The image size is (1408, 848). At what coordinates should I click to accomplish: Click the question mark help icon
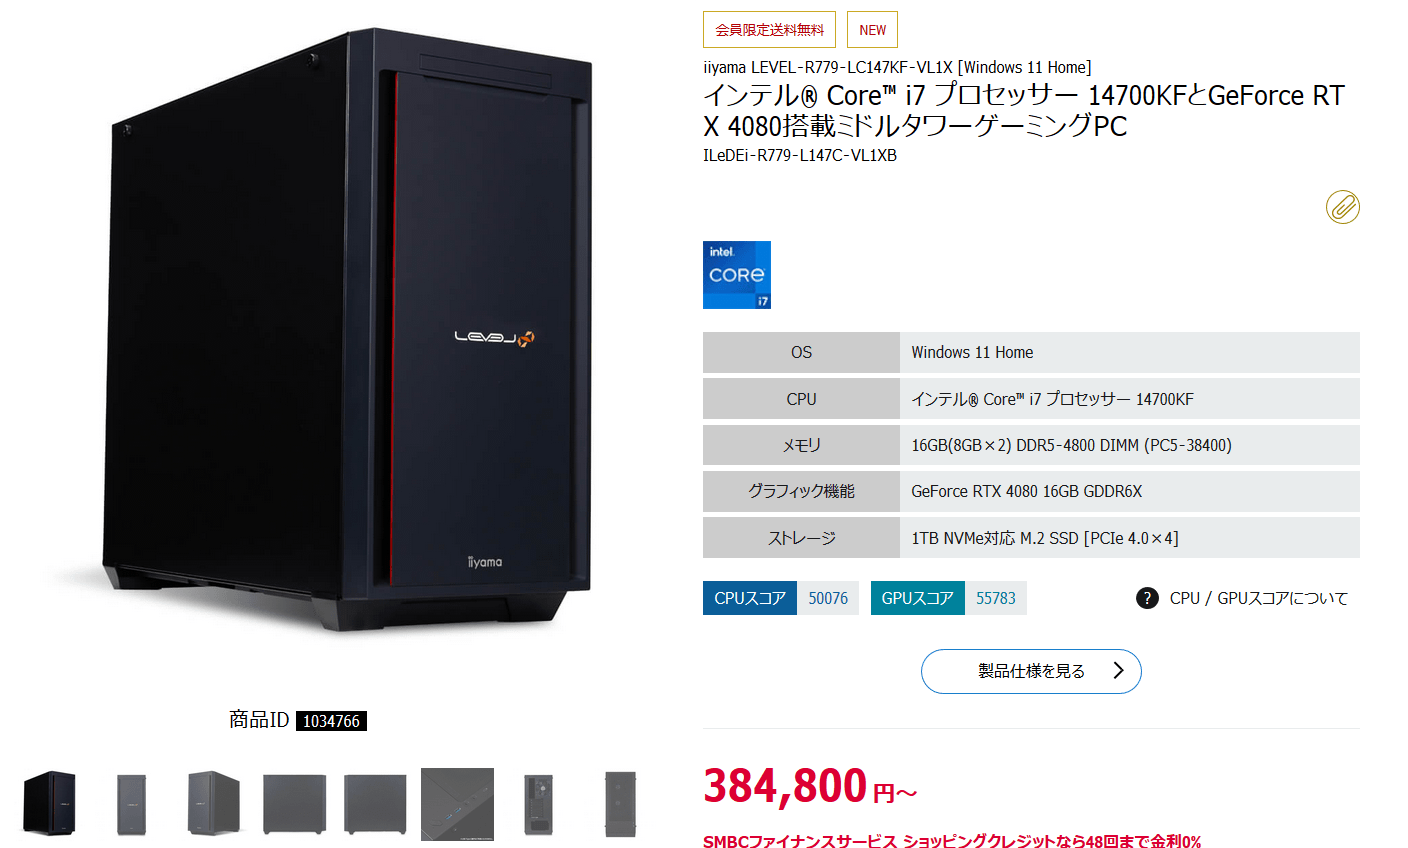pyautogui.click(x=1147, y=598)
